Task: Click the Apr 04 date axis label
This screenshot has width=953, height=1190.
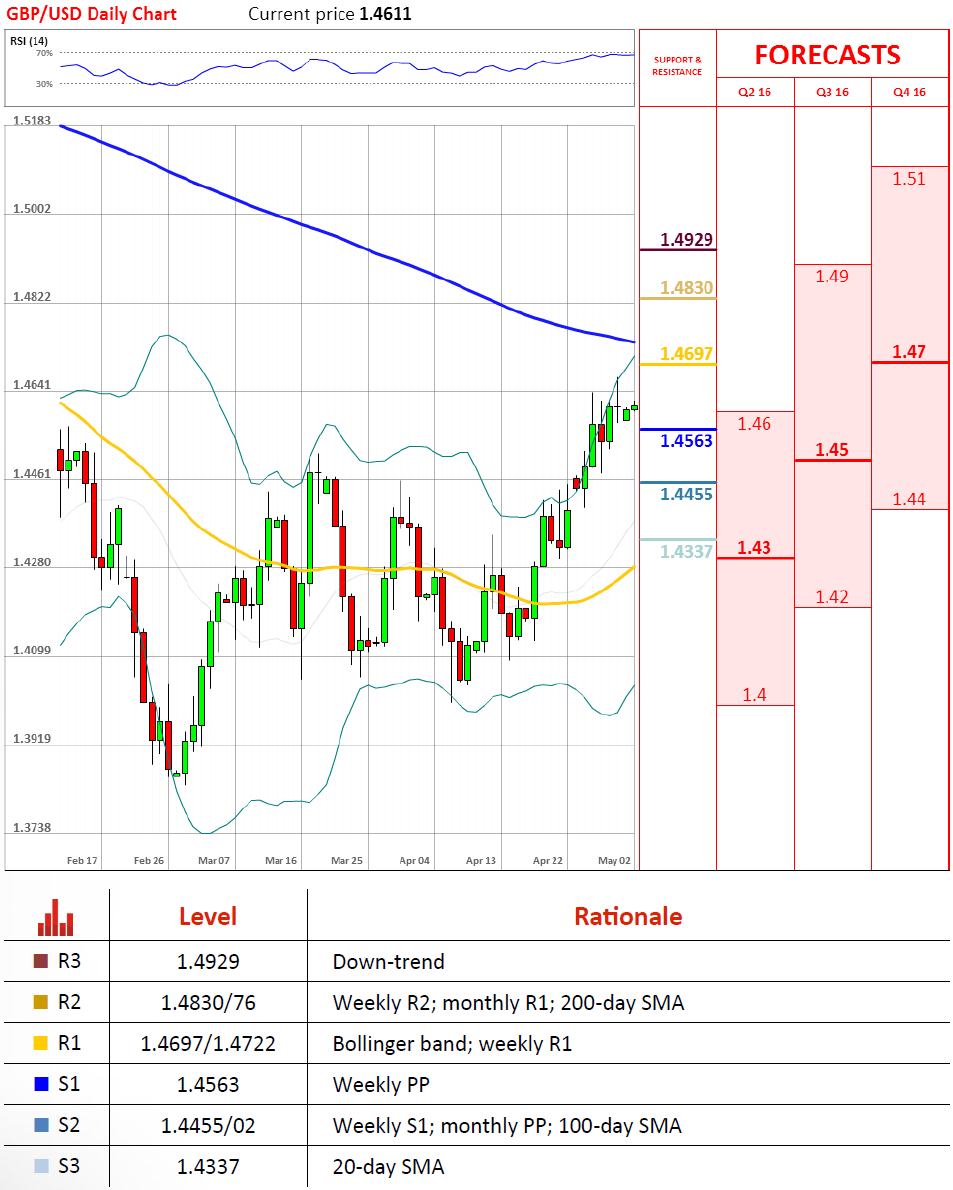Action: [414, 861]
